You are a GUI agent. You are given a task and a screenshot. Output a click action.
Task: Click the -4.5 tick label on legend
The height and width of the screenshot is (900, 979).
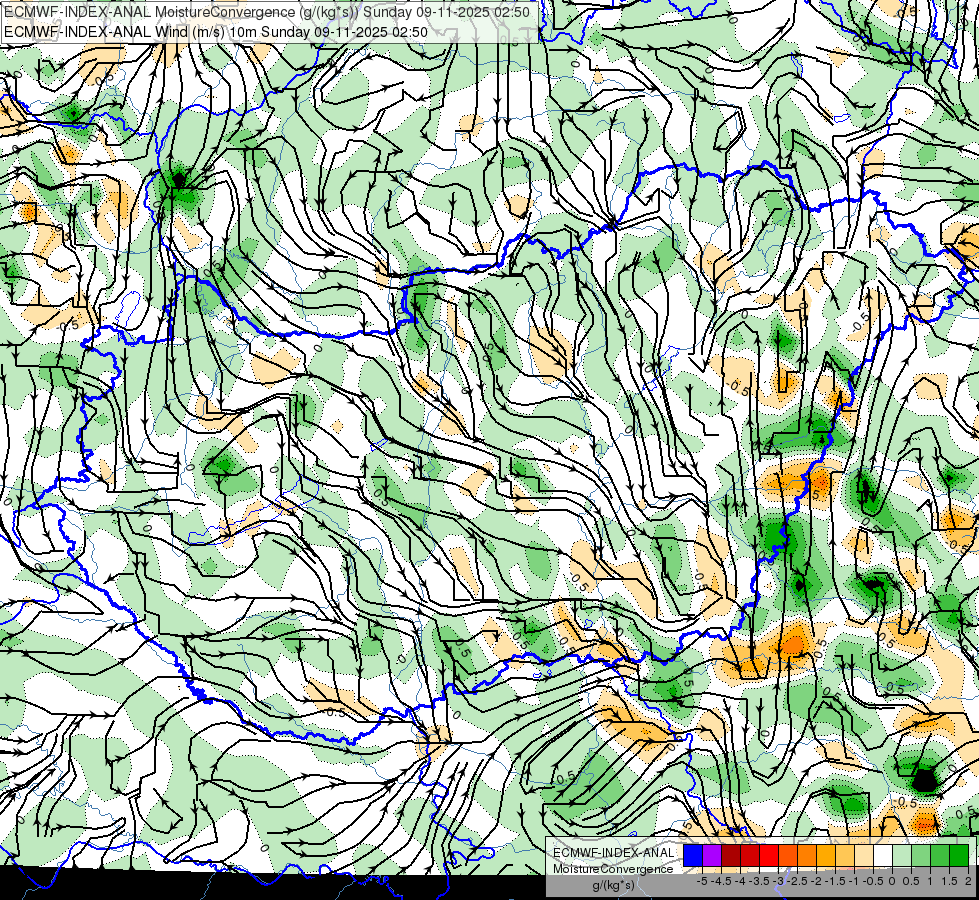(x=721, y=881)
